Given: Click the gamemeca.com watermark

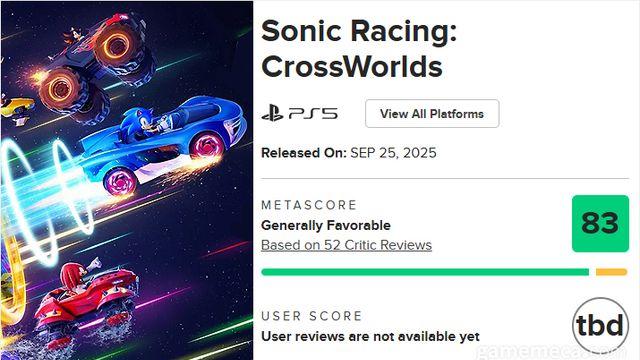Looking at the screenshot, I should (551, 351).
